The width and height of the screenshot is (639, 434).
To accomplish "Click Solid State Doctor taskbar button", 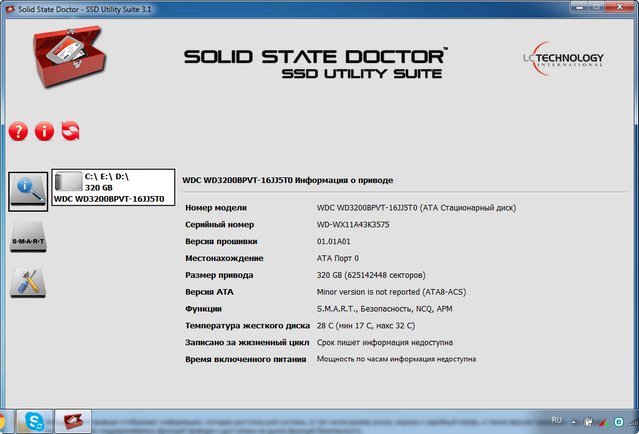I will pyautogui.click(x=73, y=421).
